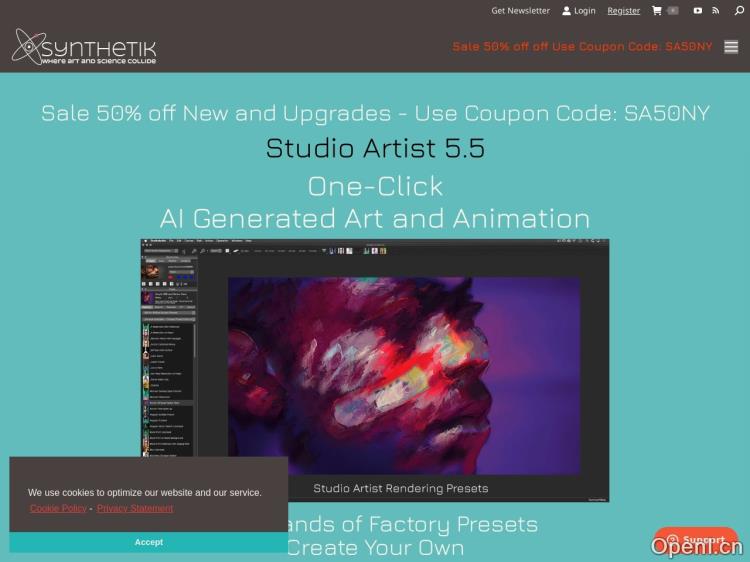Screen dimensions: 750x562
Task: Open the Login link
Action: (x=585, y=11)
